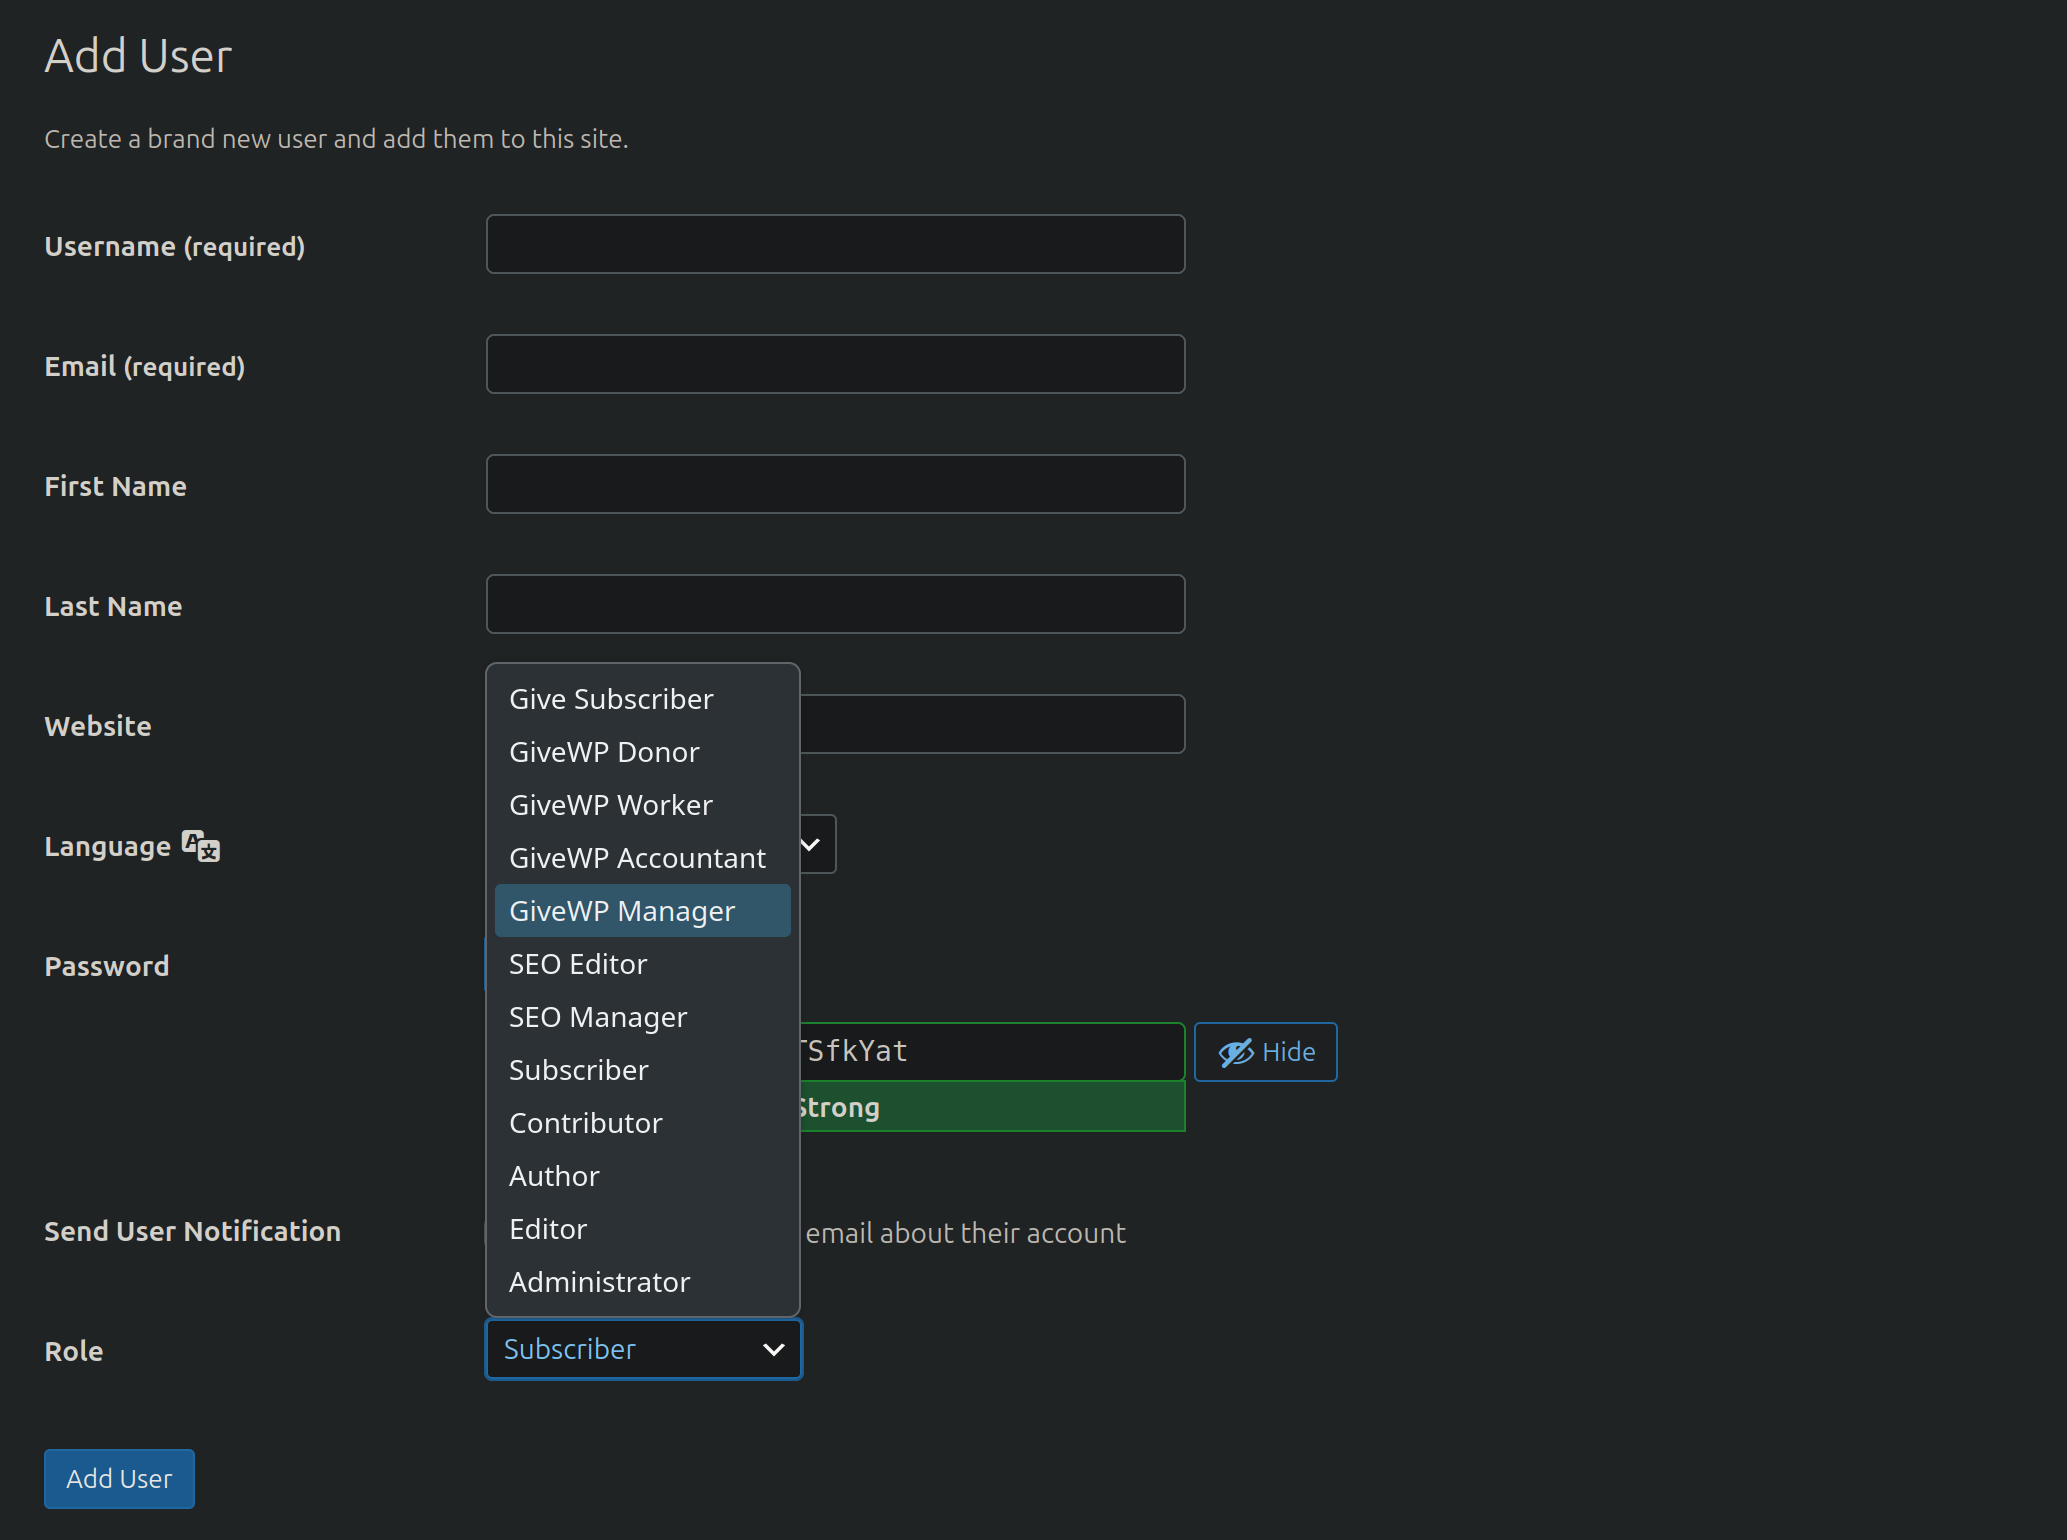Select GiveWP Accountant role

click(x=637, y=857)
